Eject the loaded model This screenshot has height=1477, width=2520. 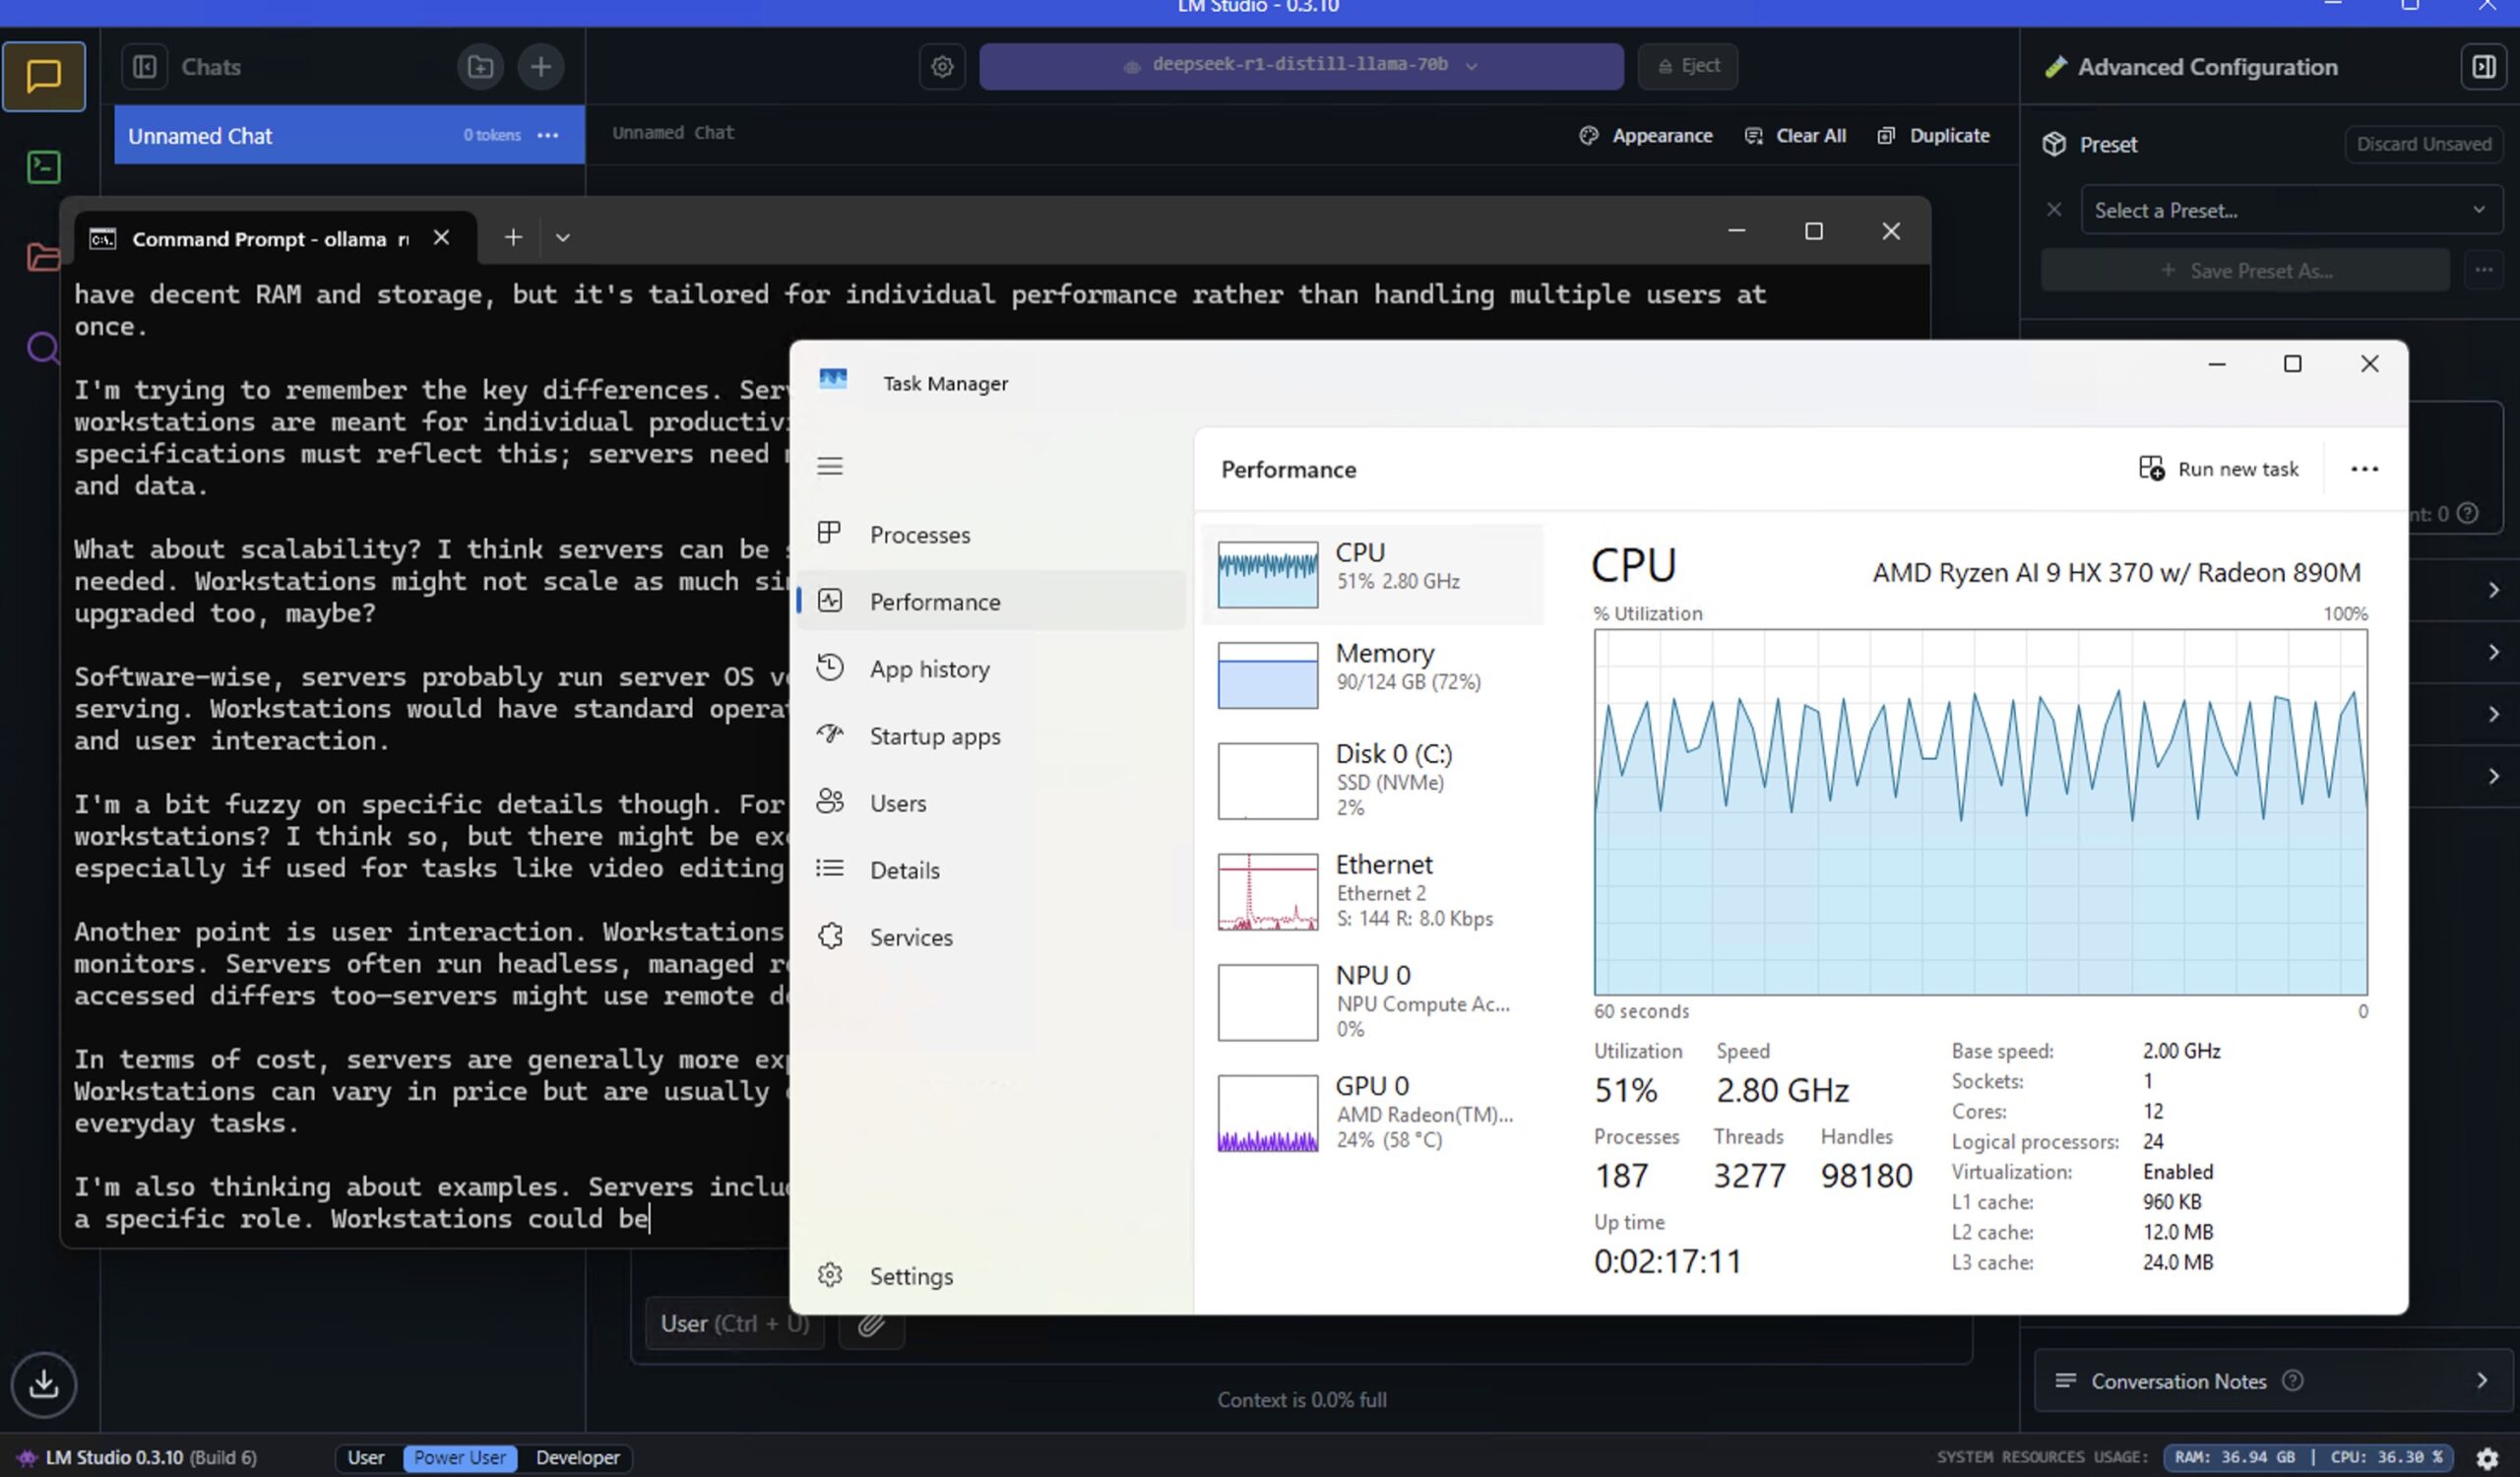[1688, 66]
